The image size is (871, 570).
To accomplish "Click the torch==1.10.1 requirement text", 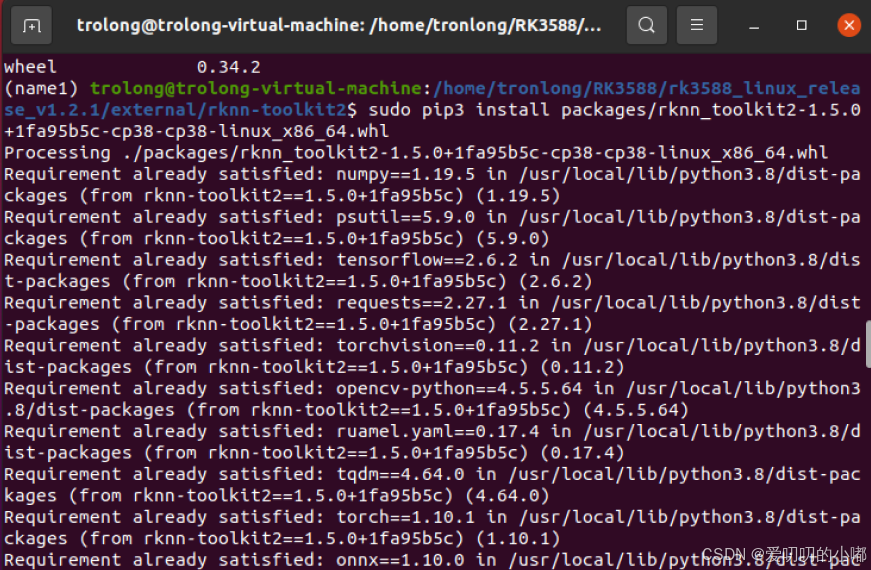I will coord(406,517).
